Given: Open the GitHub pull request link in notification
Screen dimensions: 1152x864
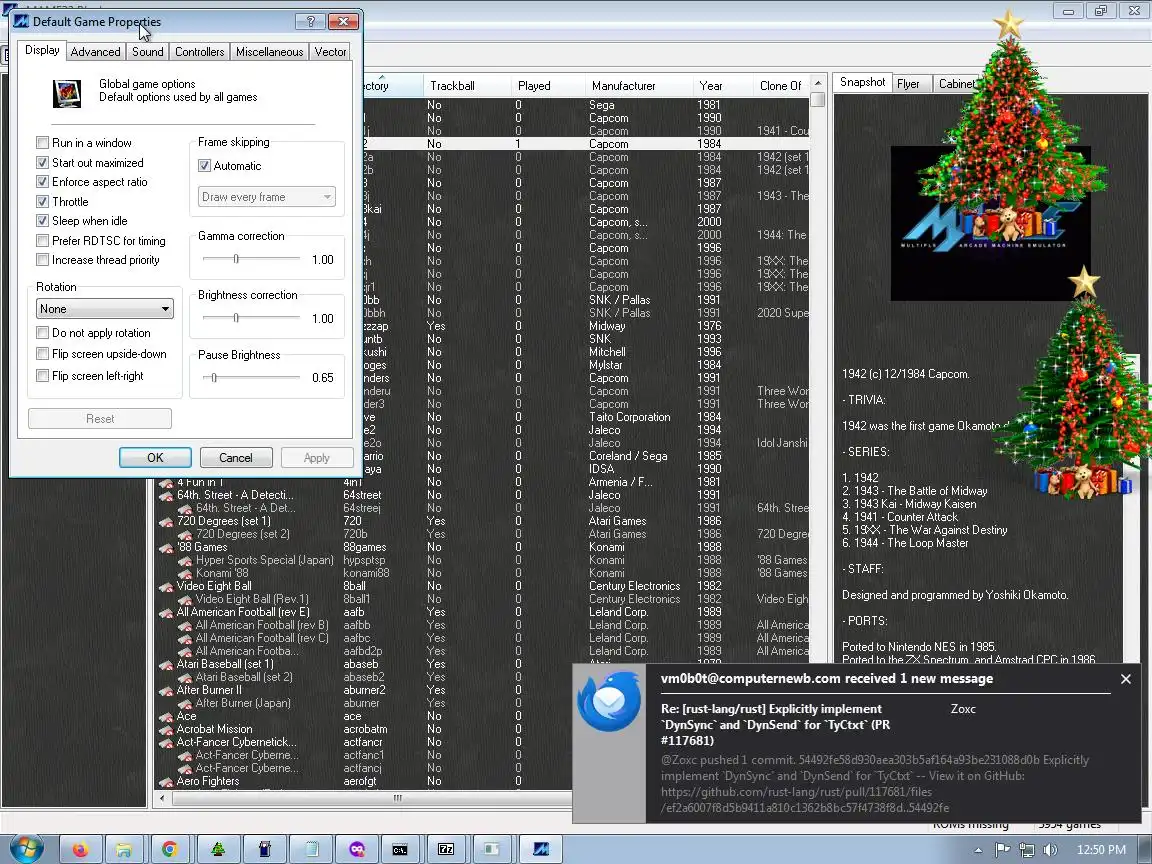Looking at the screenshot, I should click(x=804, y=799).
